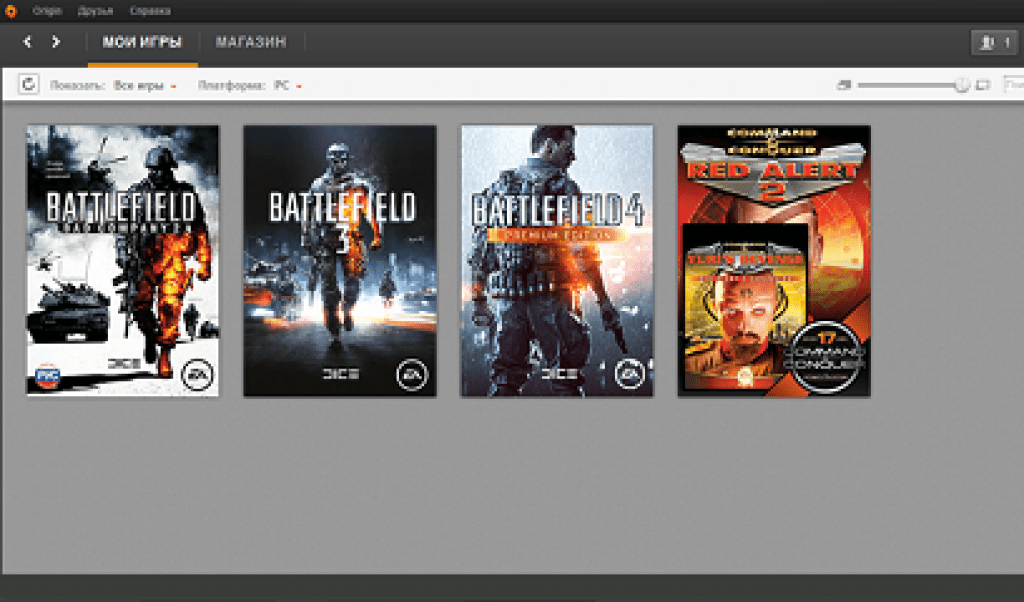Go back with the left arrow
Screen dimensions: 1024x602
point(27,42)
